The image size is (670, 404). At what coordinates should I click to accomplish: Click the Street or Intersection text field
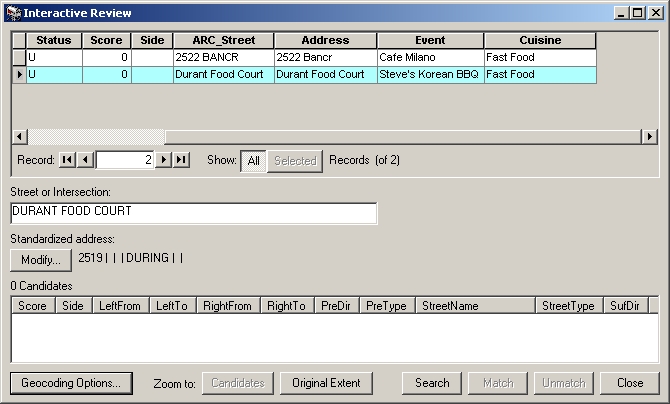193,212
